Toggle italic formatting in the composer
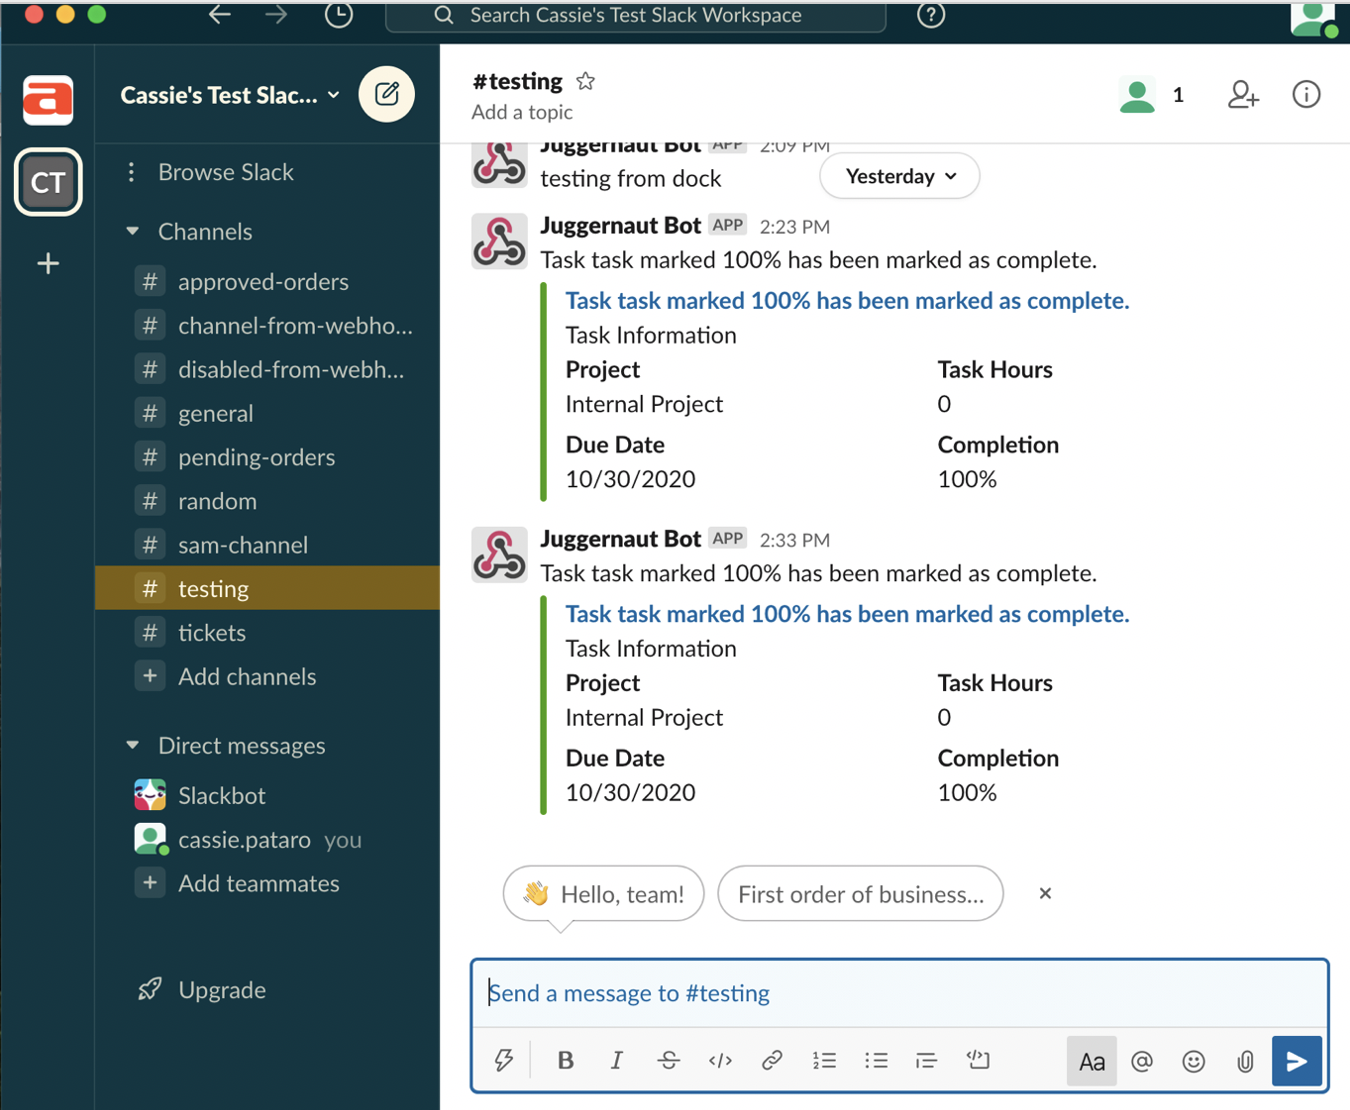Image resolution: width=1350 pixels, height=1110 pixels. click(617, 1061)
